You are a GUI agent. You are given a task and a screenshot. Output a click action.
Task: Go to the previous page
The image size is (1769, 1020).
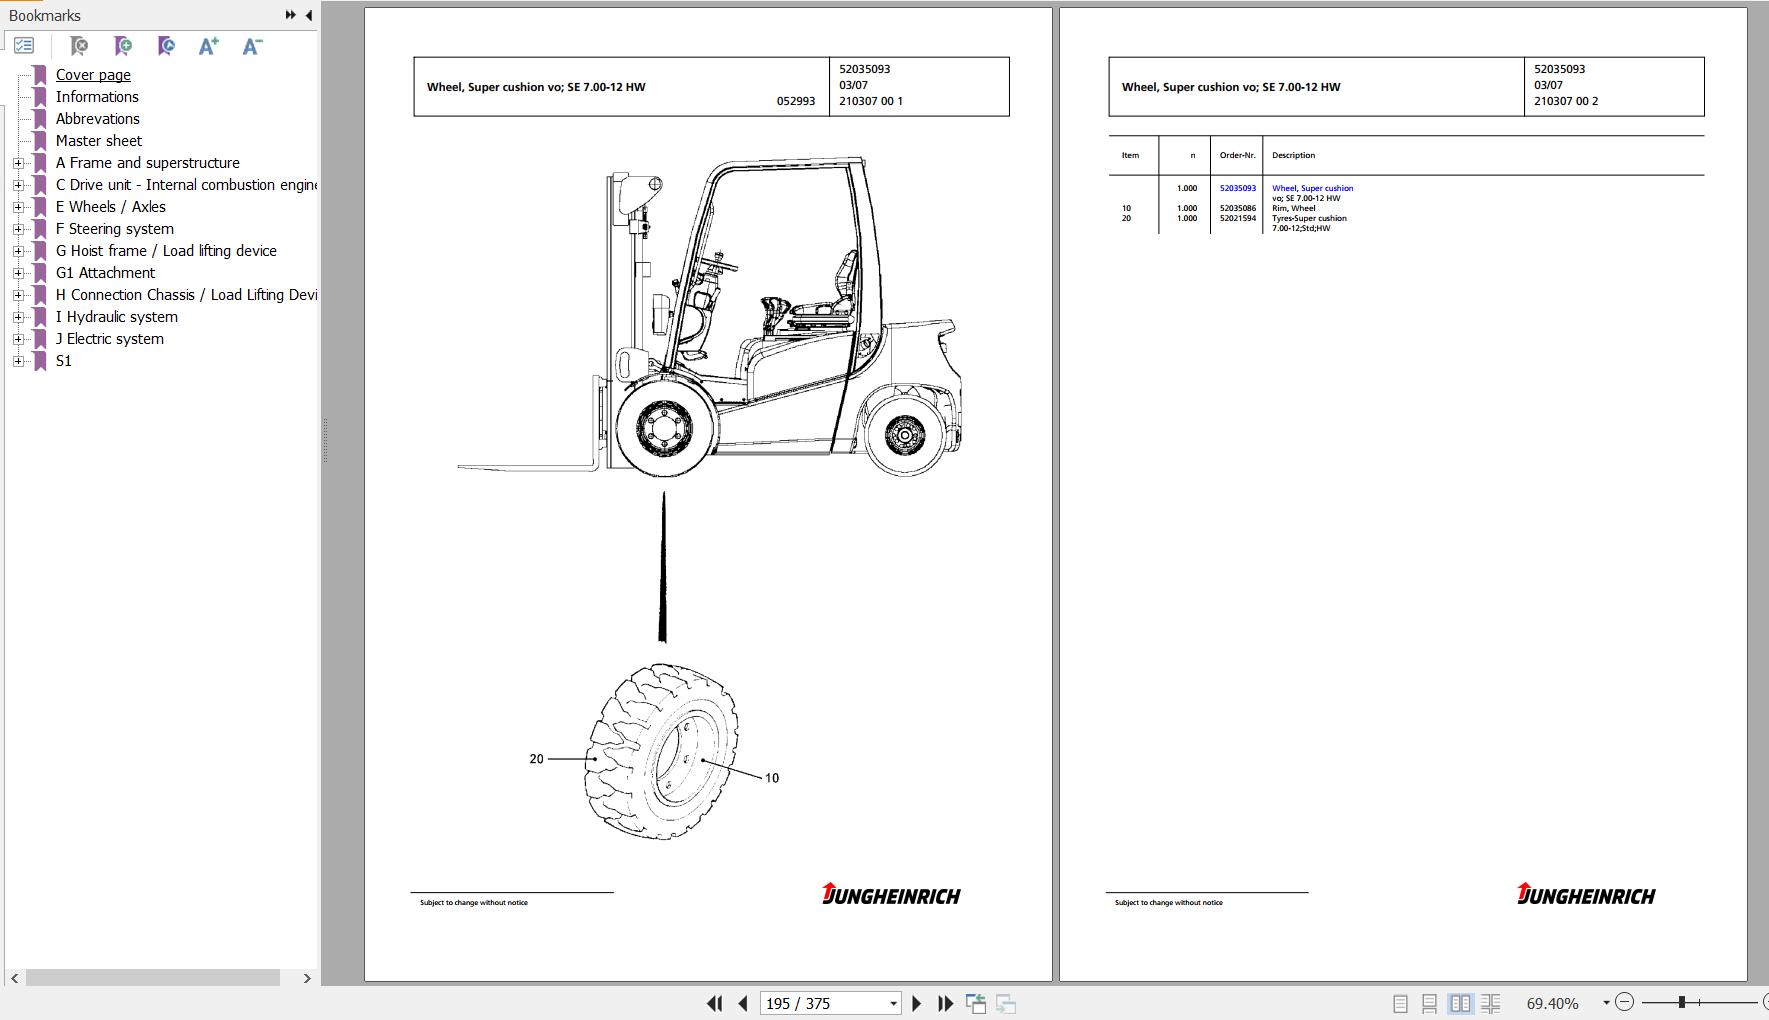[x=743, y=1003]
